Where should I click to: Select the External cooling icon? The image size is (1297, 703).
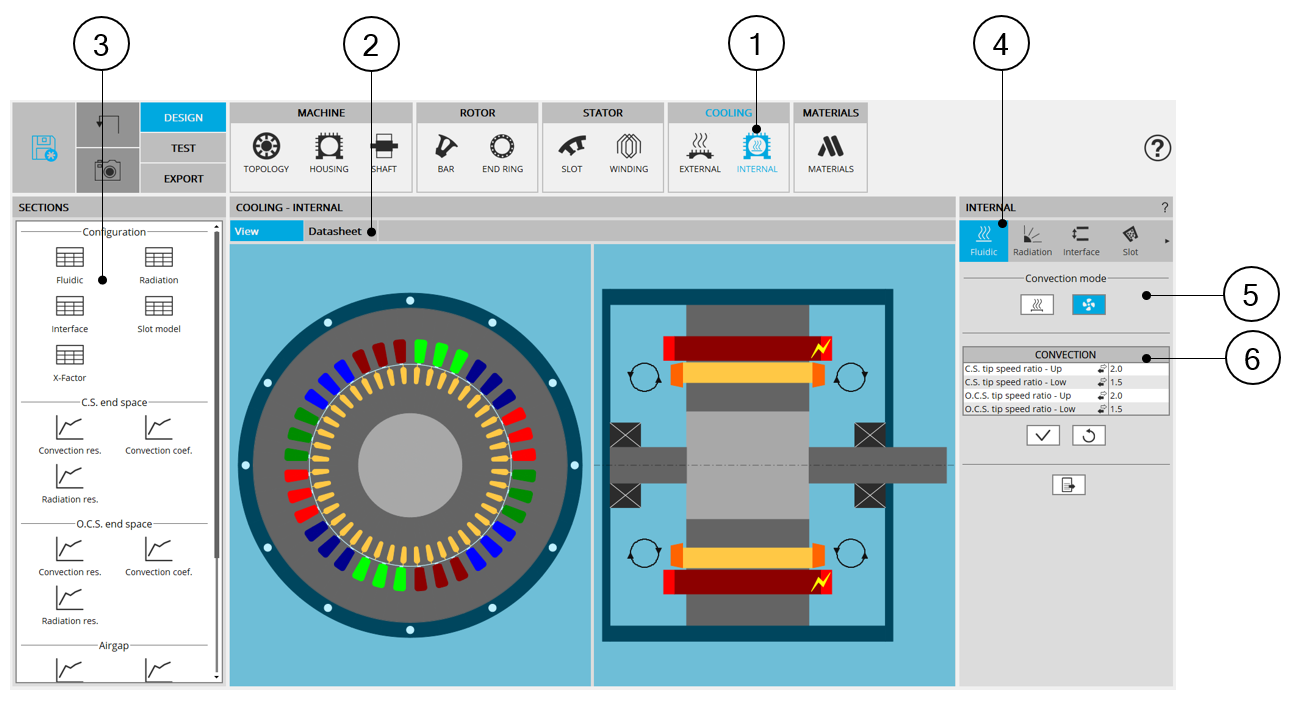(699, 154)
